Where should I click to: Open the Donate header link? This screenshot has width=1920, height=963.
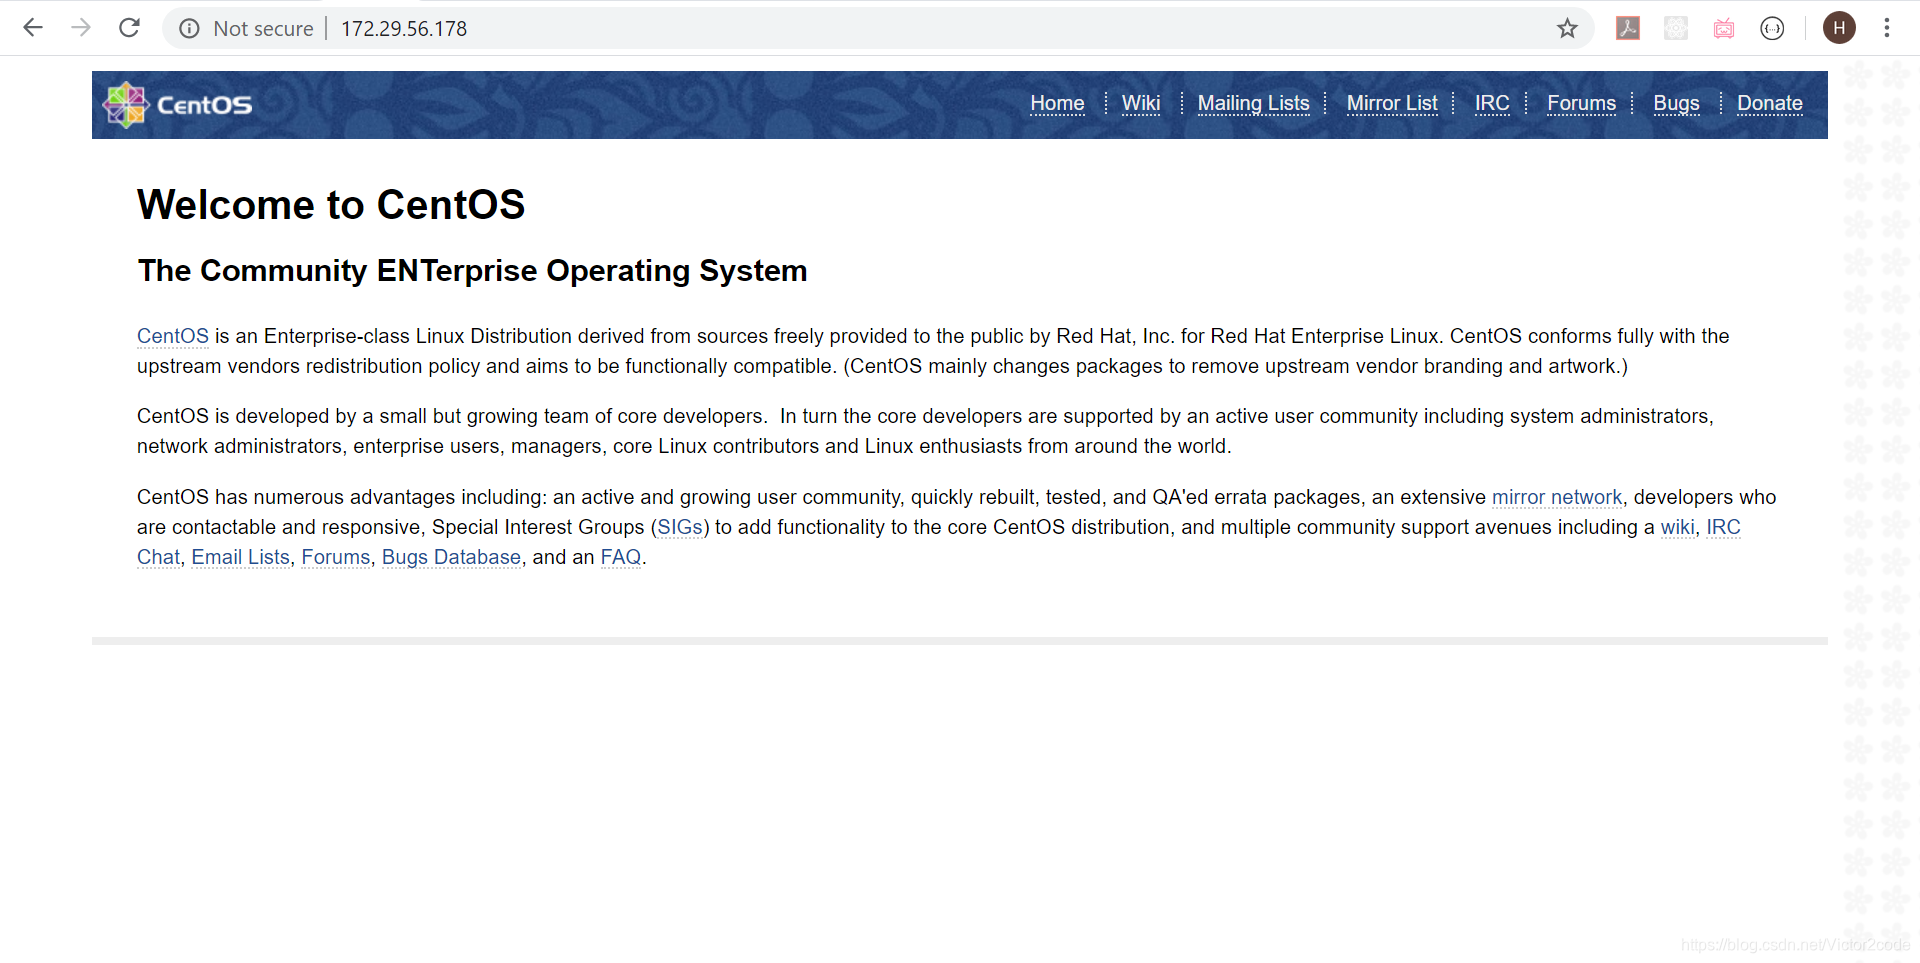(1769, 103)
